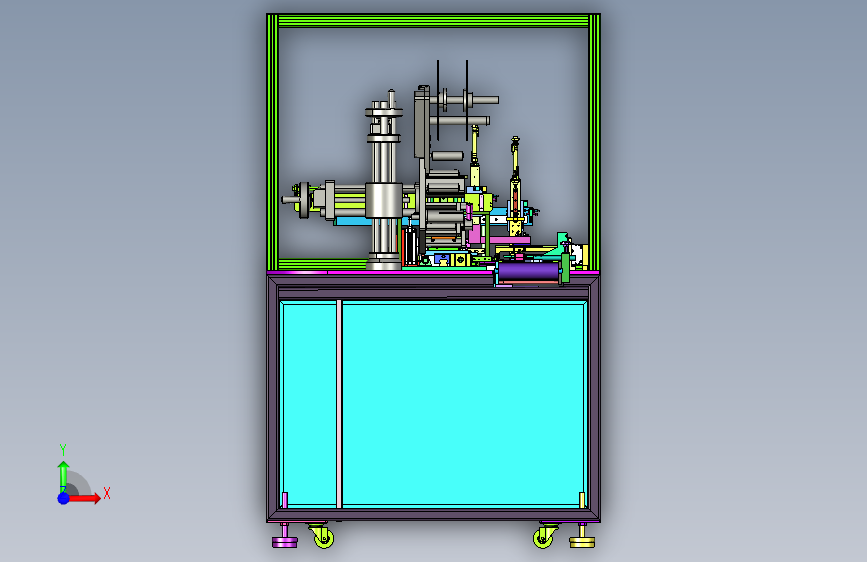Select the top green frame beam
Image resolution: width=867 pixels, height=562 pixels.
pos(434,21)
